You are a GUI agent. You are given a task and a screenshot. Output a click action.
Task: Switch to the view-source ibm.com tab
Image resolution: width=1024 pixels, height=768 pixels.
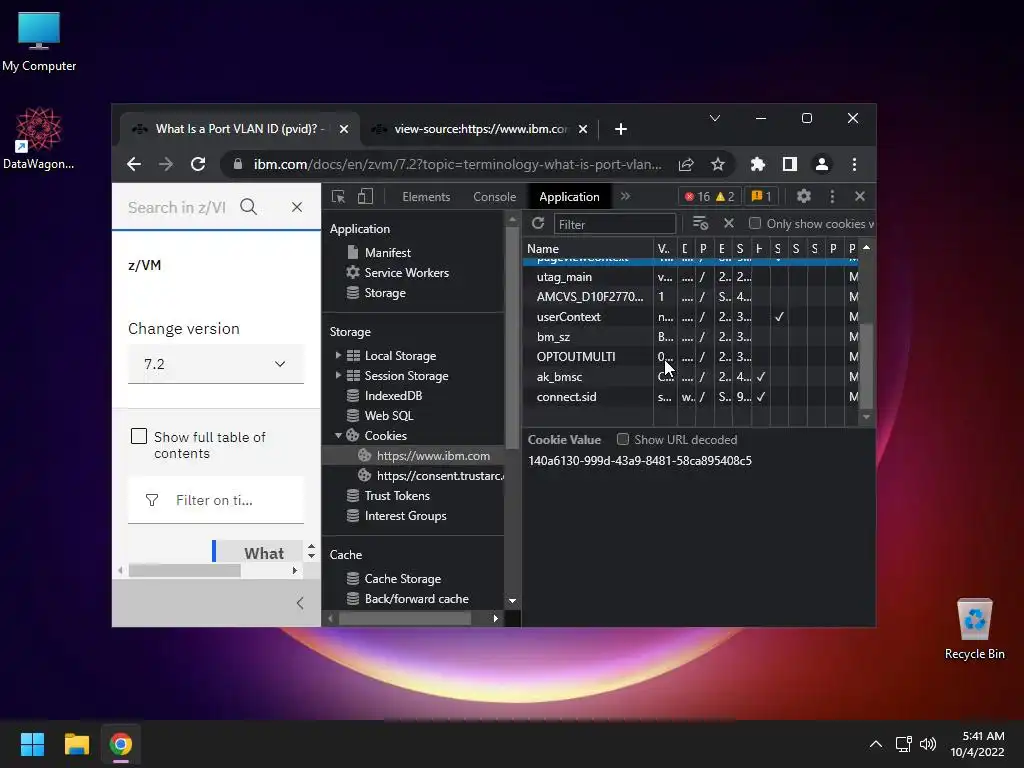coord(481,129)
